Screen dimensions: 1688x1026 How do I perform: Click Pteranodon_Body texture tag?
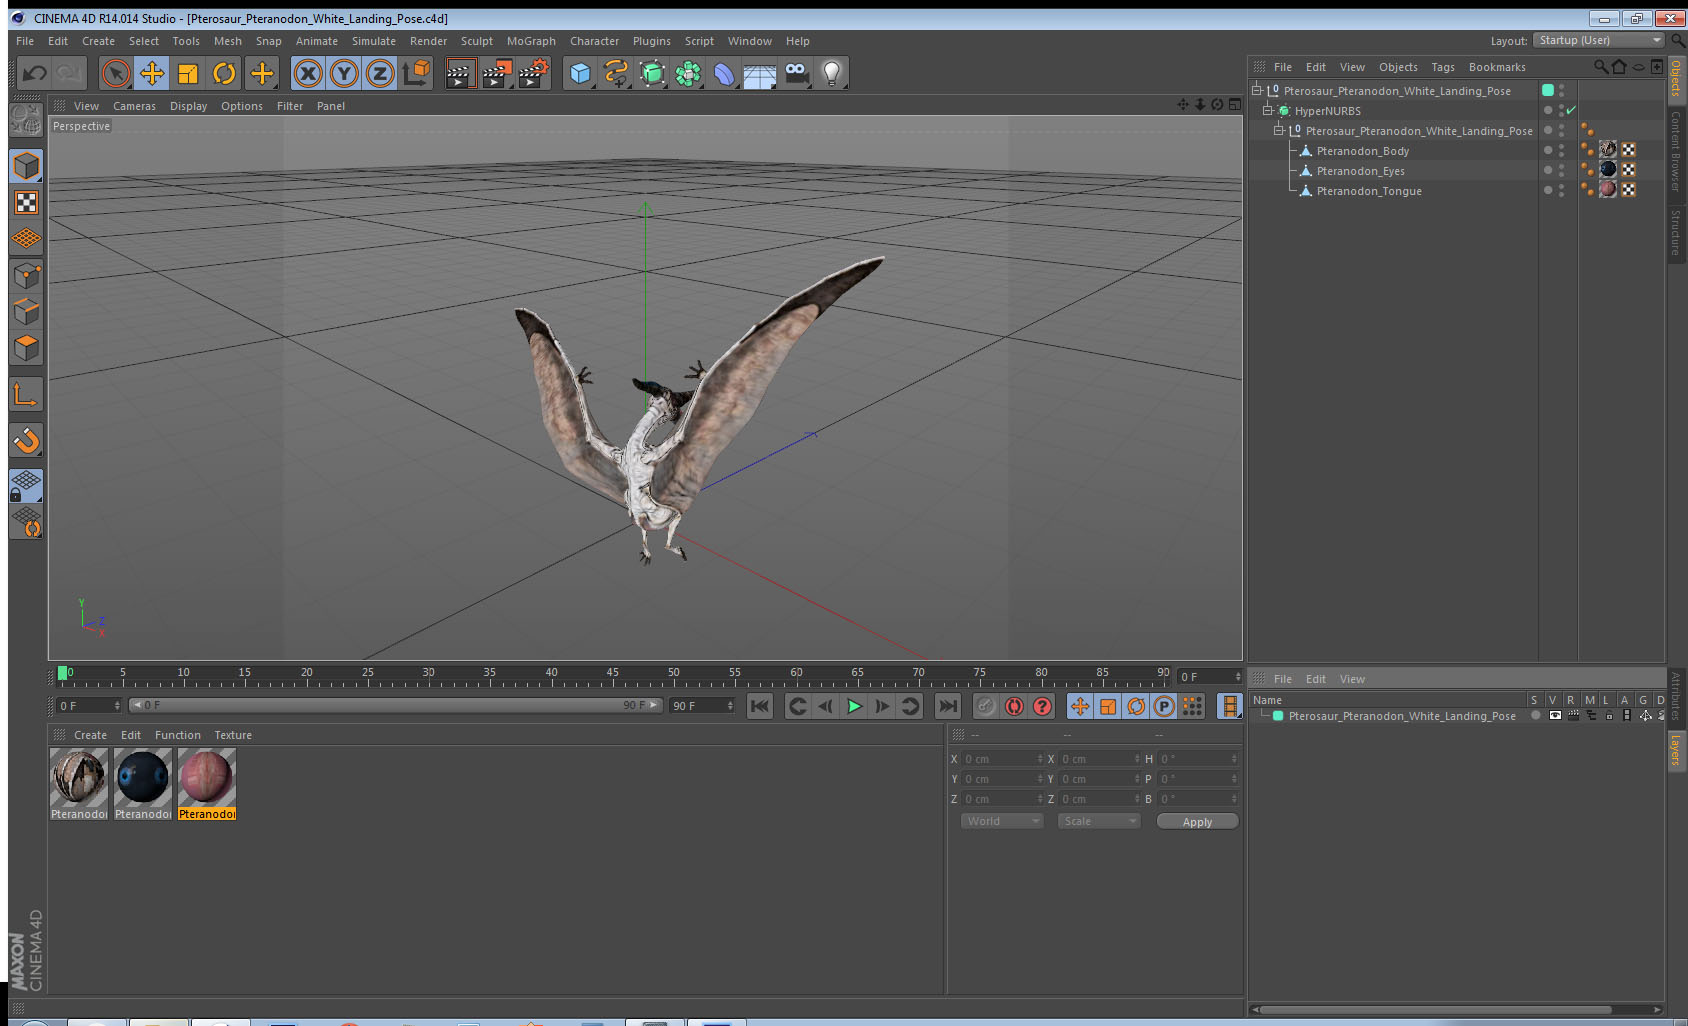(1608, 150)
